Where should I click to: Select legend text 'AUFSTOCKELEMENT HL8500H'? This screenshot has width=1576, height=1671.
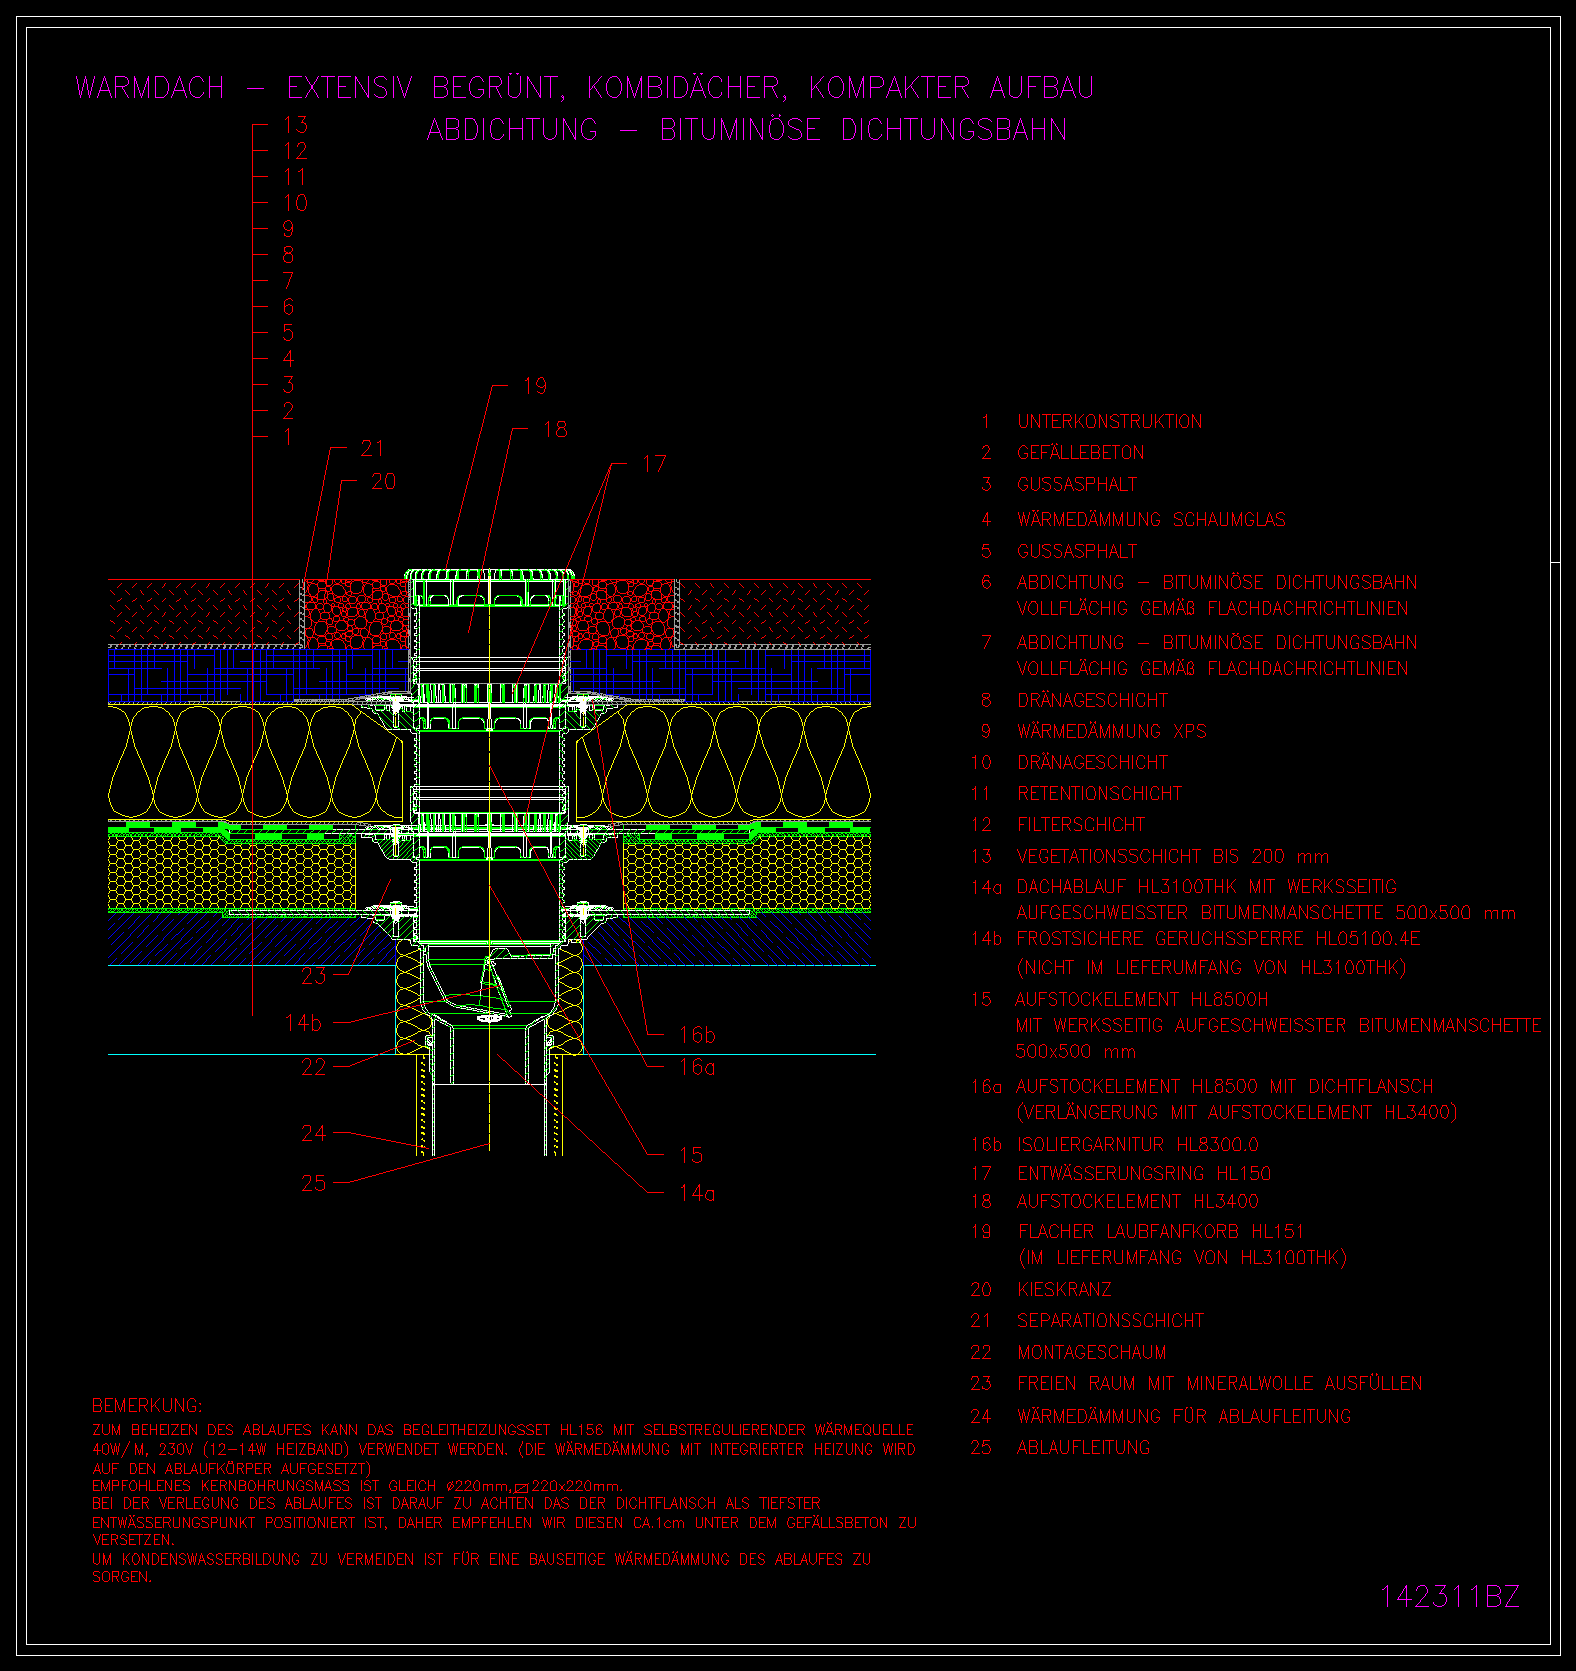point(1141,999)
